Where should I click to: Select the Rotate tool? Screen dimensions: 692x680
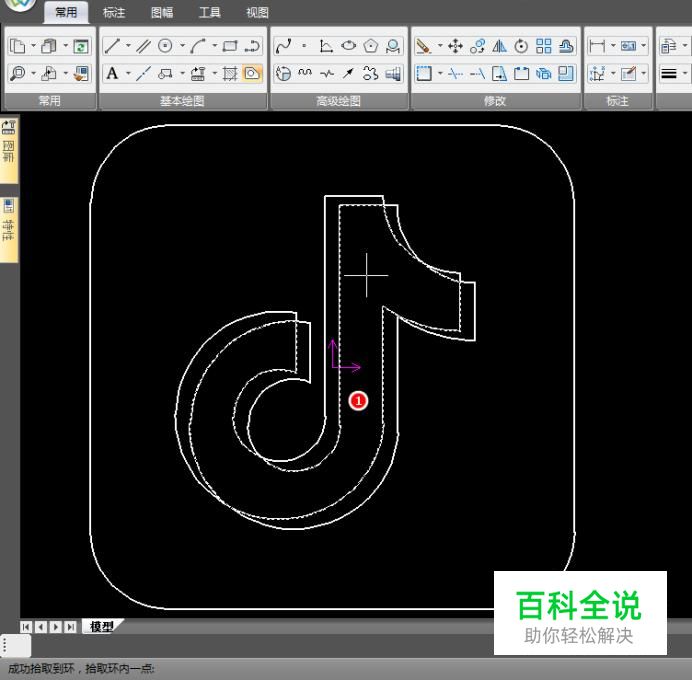pyautogui.click(x=521, y=46)
